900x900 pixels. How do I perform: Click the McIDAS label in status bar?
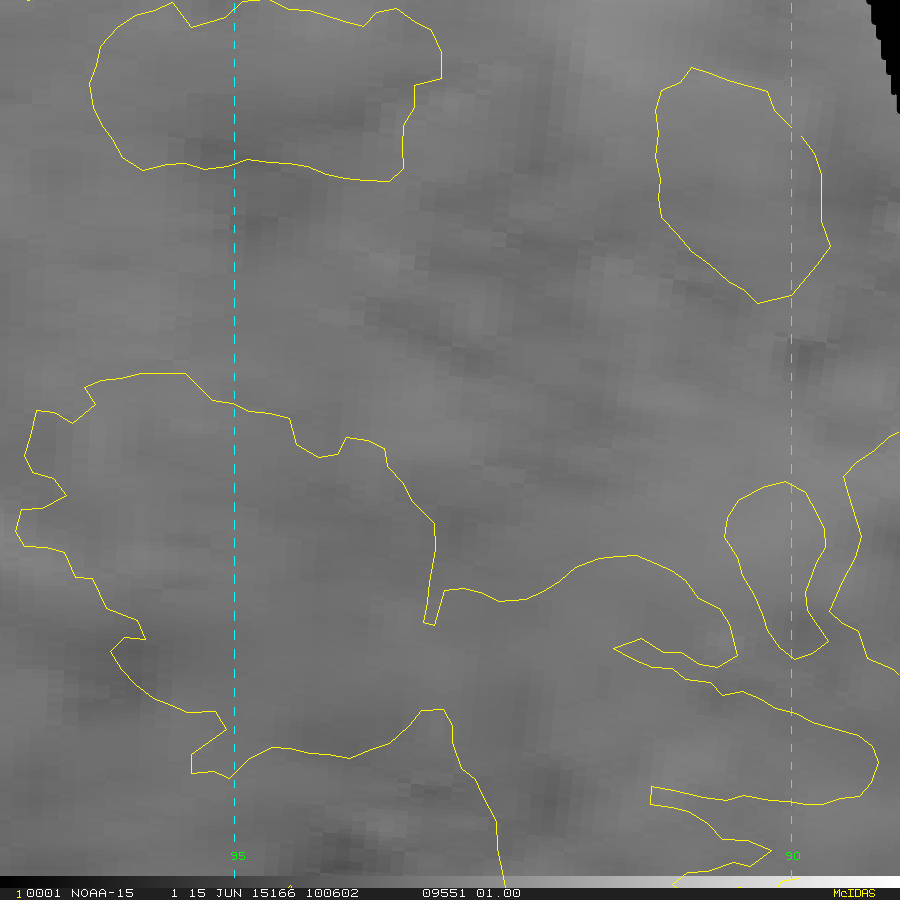[853, 893]
